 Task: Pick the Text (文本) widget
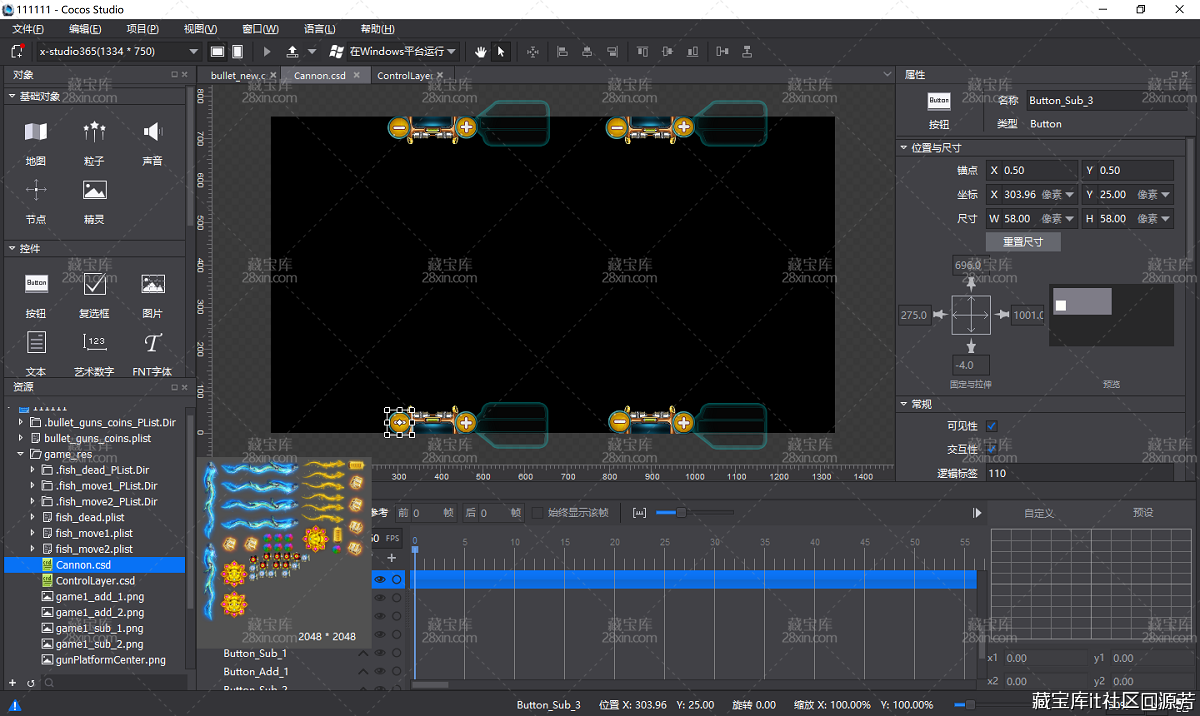coord(36,354)
